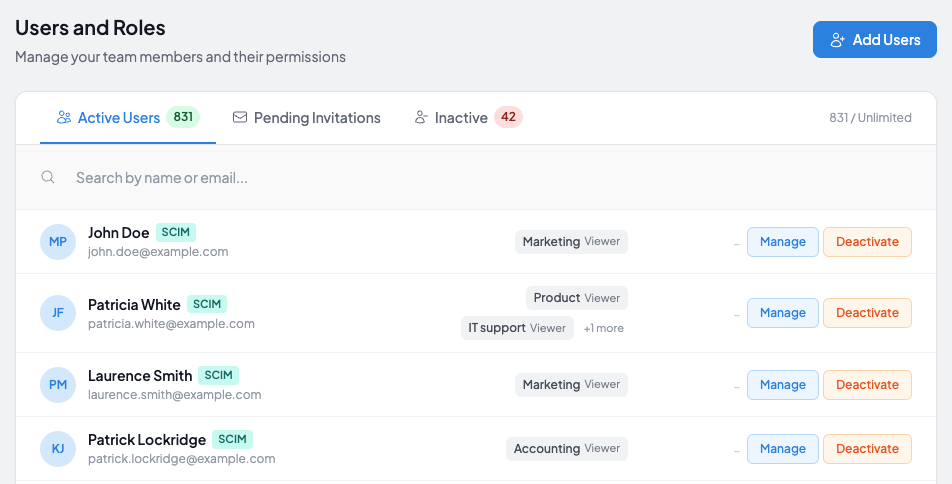The height and width of the screenshot is (484, 952).
Task: Open the Pending Invitations tab
Action: tap(307, 117)
